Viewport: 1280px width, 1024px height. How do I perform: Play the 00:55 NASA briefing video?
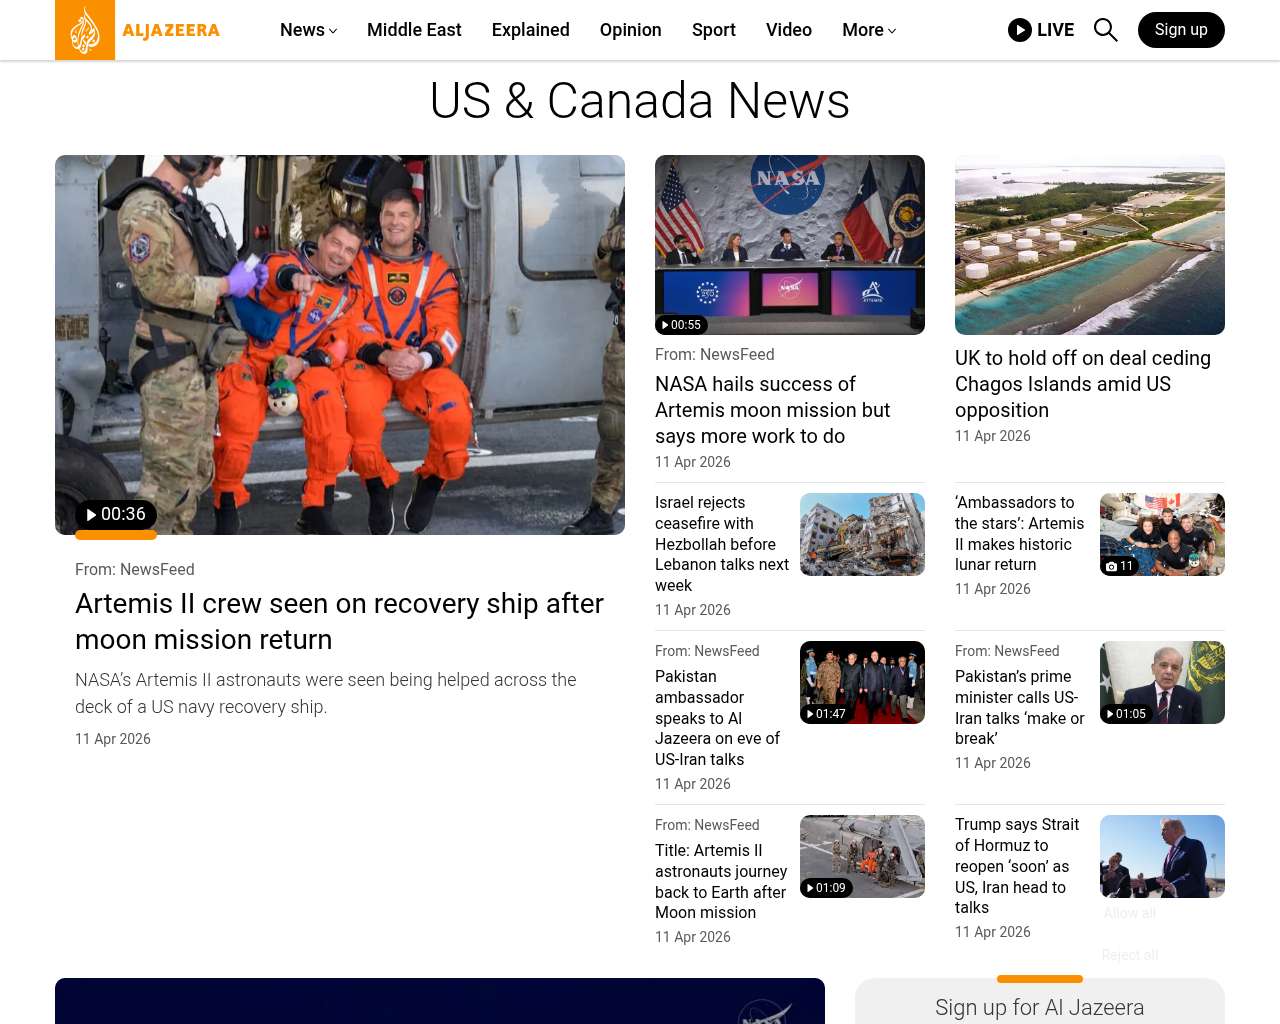pyautogui.click(x=682, y=325)
